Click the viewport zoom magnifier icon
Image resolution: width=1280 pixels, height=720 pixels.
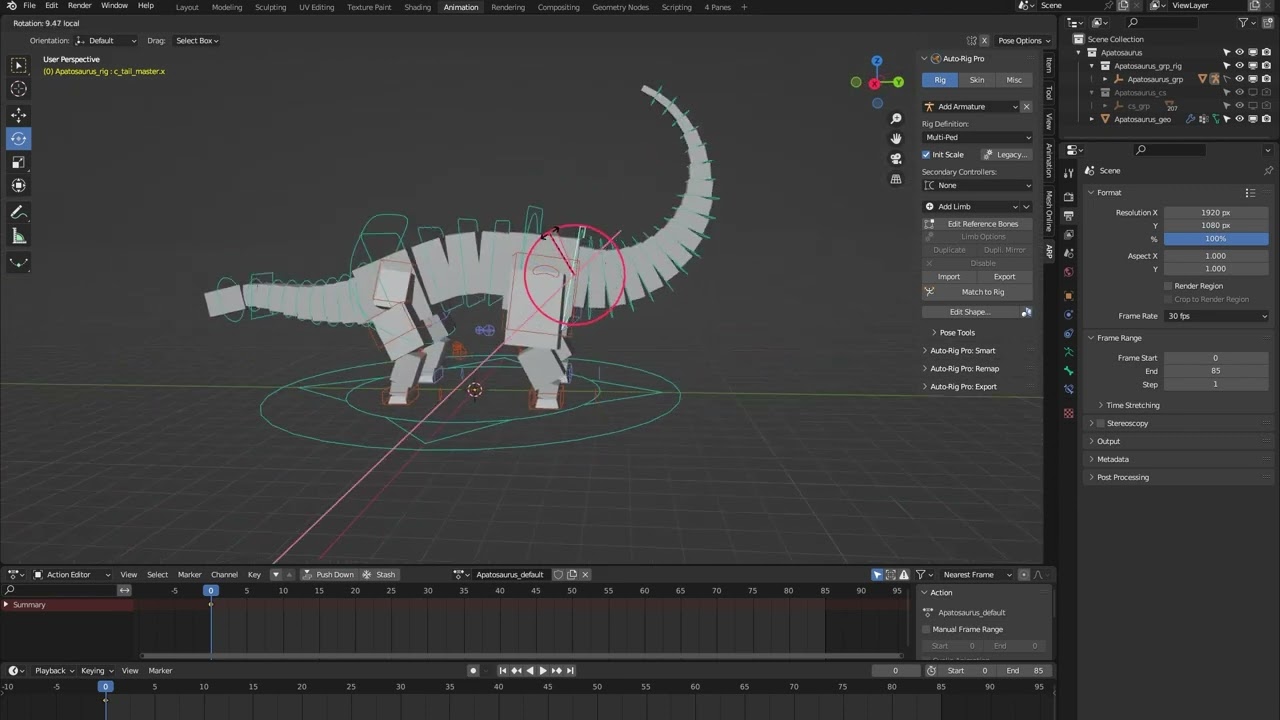coord(896,119)
